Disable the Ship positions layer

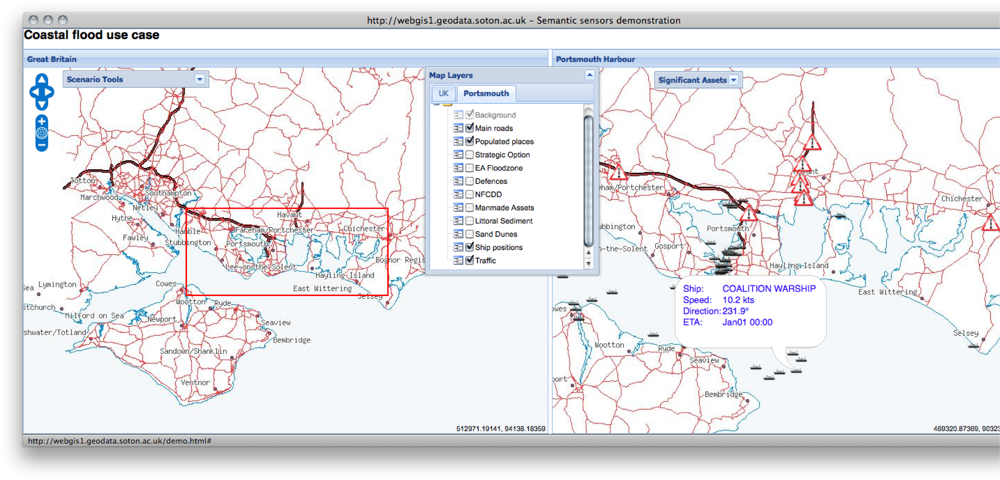(470, 247)
